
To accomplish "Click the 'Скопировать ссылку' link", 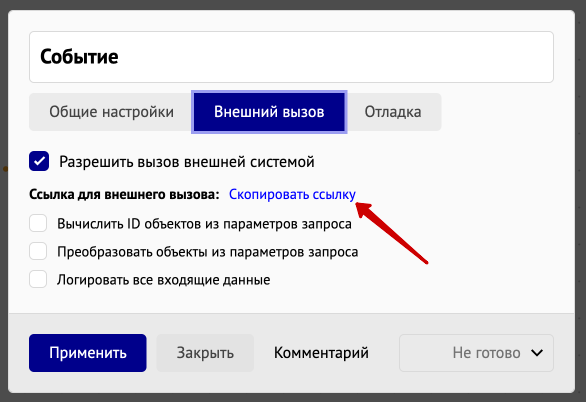I will pyautogui.click(x=292, y=194).
